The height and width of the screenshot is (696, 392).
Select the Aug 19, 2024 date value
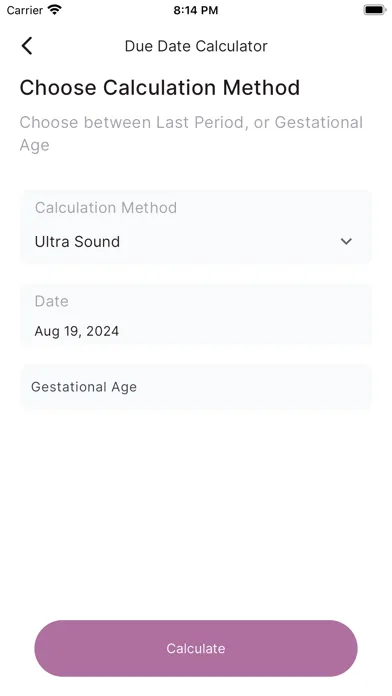point(77,331)
